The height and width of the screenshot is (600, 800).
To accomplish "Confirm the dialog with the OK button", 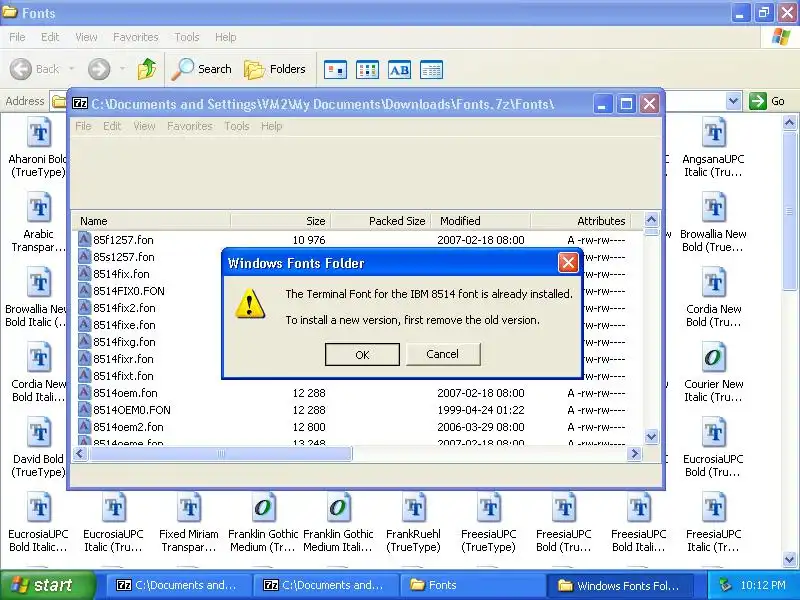I will (362, 354).
